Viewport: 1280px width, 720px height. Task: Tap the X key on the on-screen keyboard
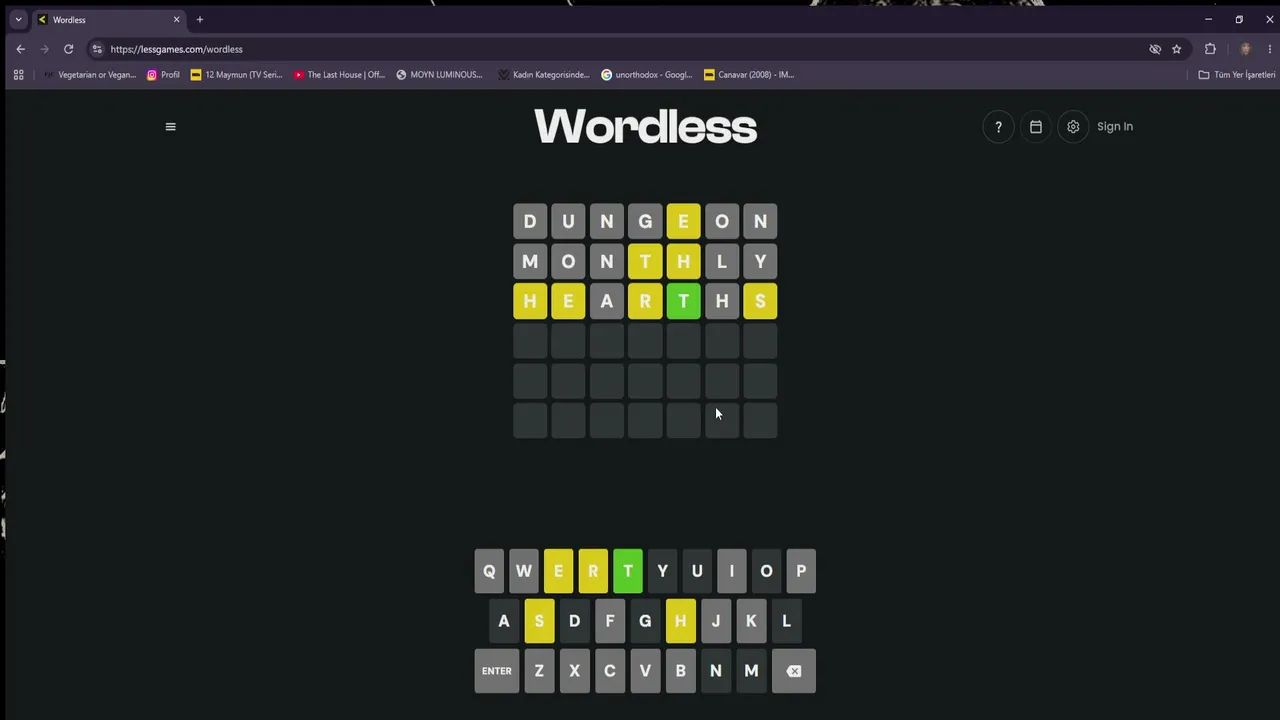point(574,671)
